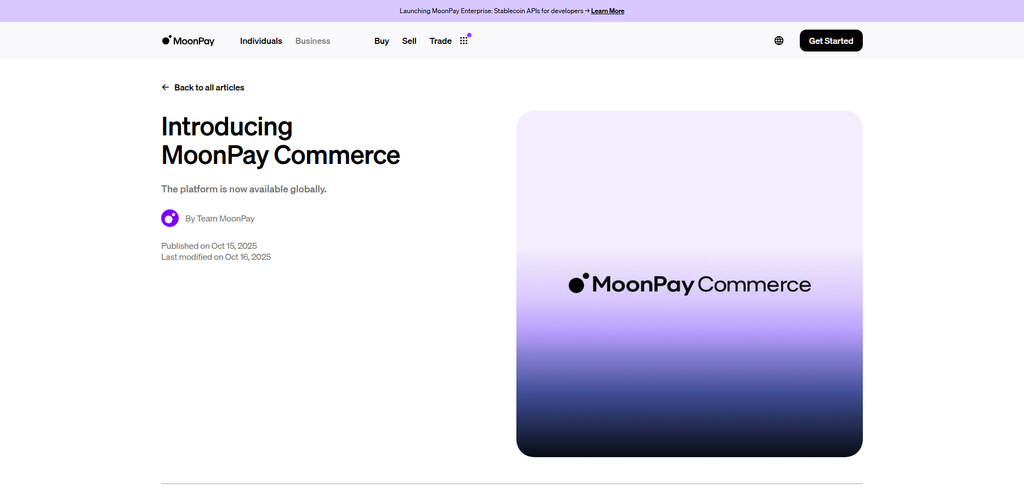Open the language globe selector
Viewport: 1024px width, 501px height.
coord(778,40)
